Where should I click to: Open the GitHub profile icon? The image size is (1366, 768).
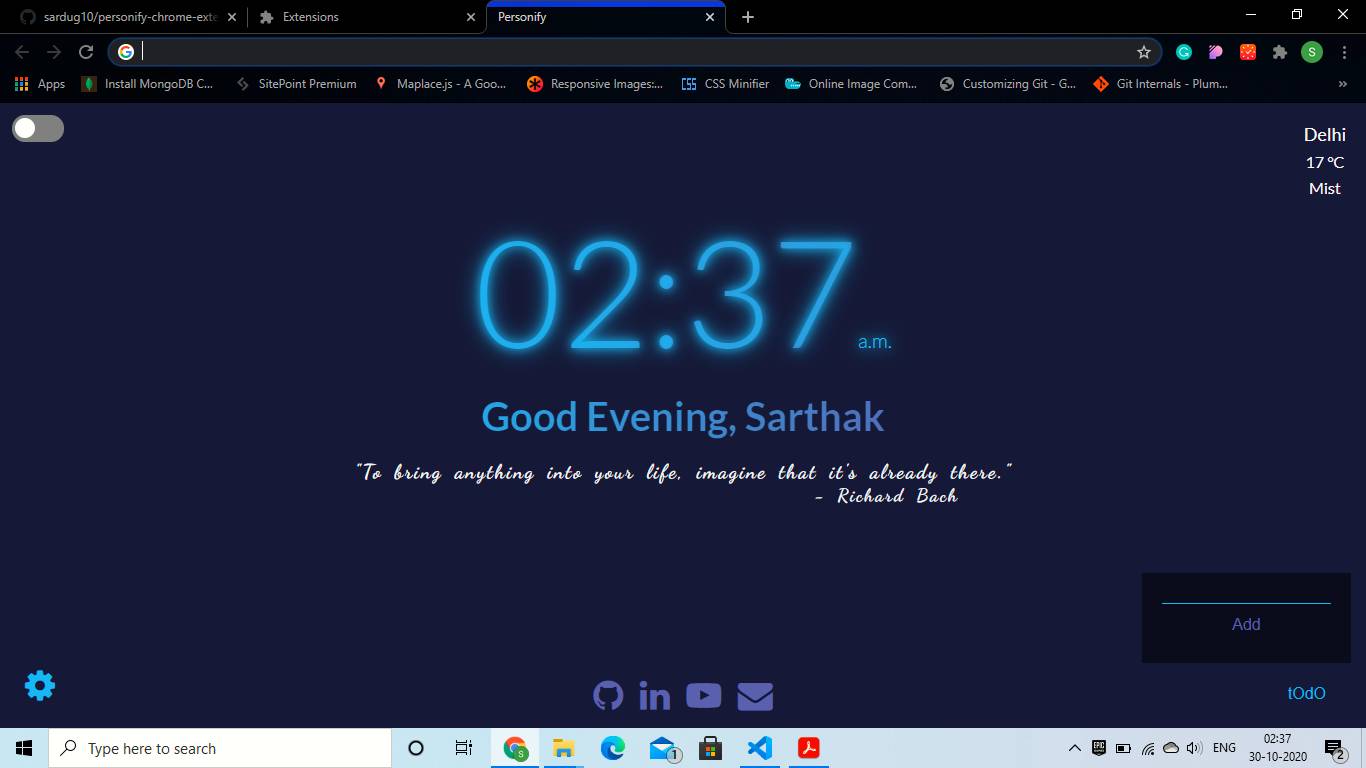pos(608,695)
